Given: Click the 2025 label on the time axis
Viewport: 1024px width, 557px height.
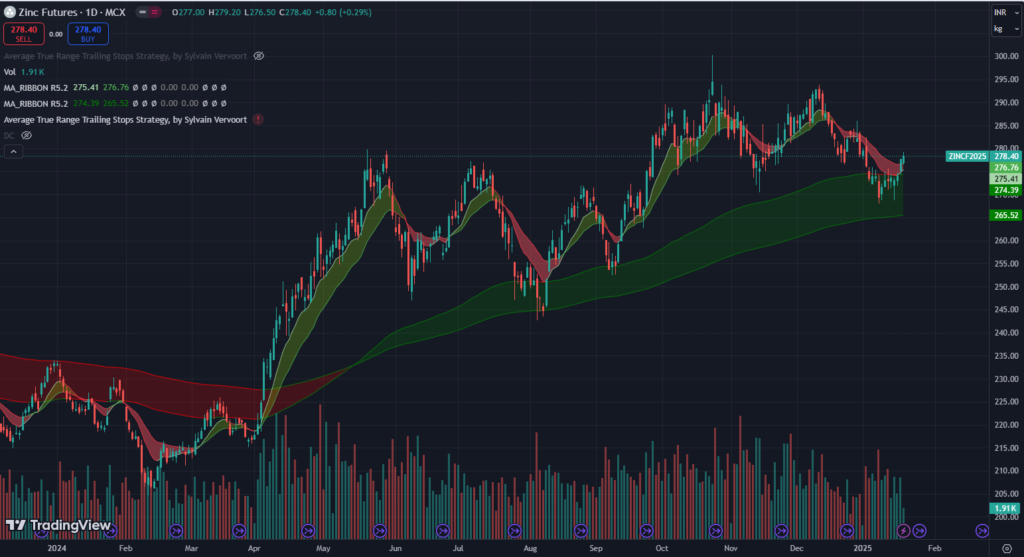Looking at the screenshot, I should click(863, 549).
